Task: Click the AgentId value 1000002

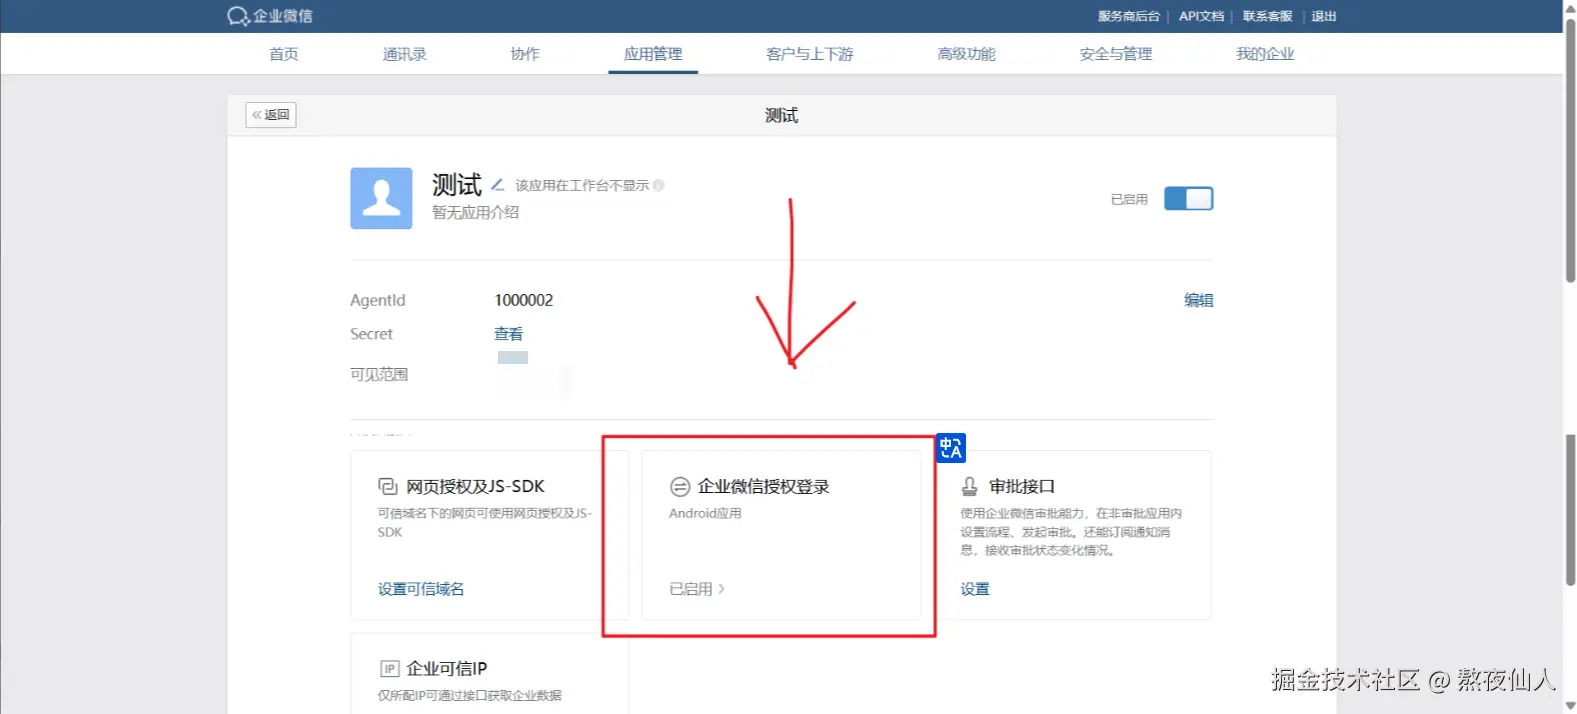Action: [524, 300]
